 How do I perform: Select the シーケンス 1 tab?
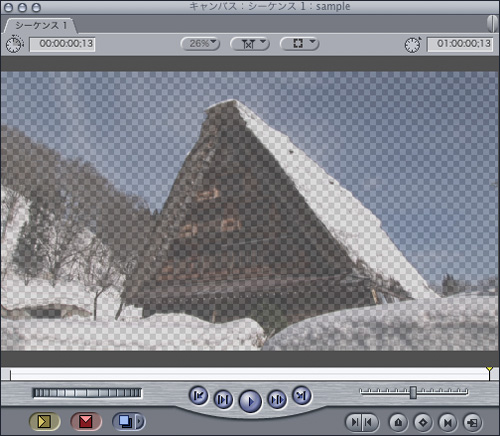pos(40,26)
